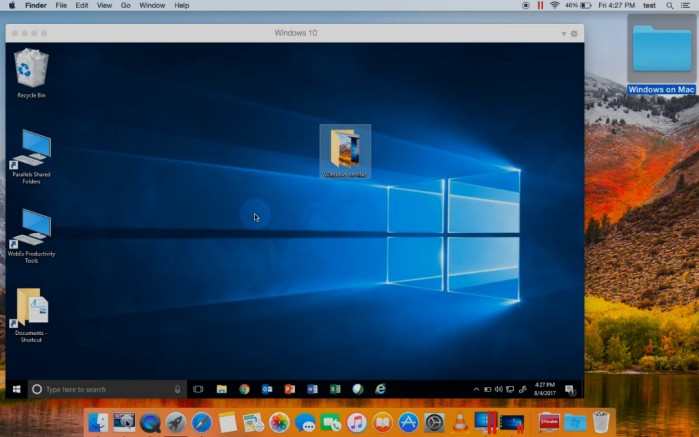Open the Trash in the Dock
Screen dimensions: 699x437
coord(601,421)
